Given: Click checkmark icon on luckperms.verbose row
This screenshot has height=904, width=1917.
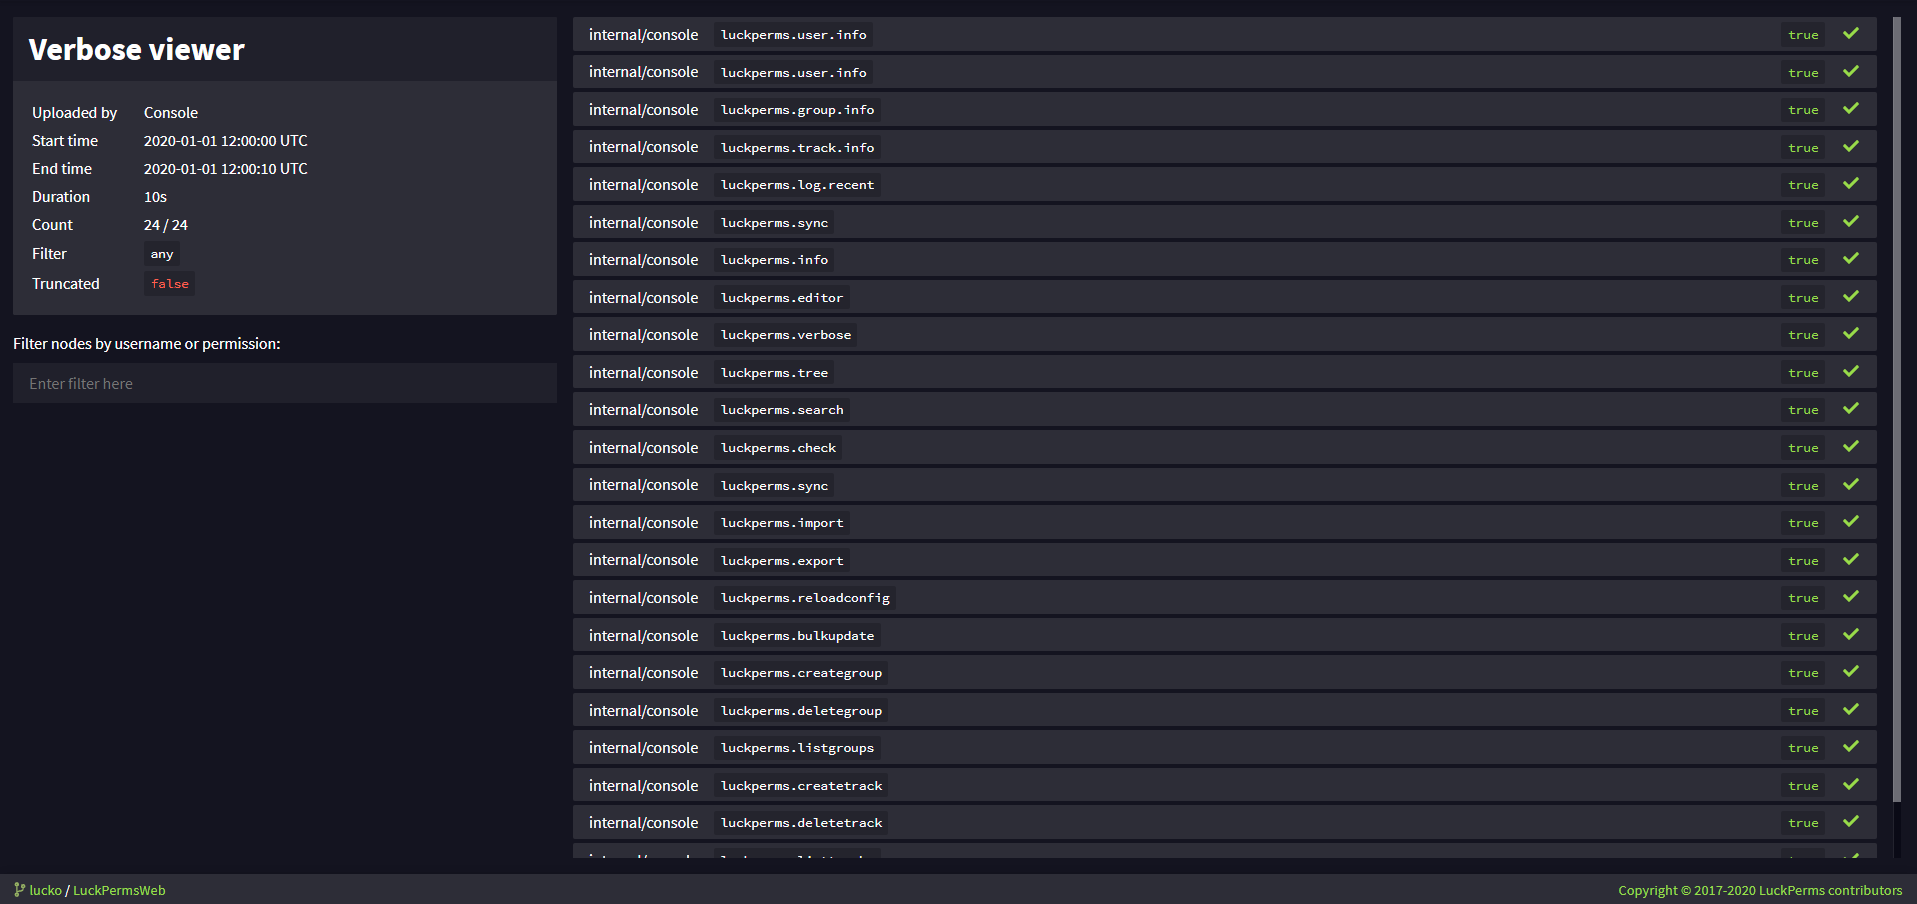Looking at the screenshot, I should click(x=1851, y=334).
